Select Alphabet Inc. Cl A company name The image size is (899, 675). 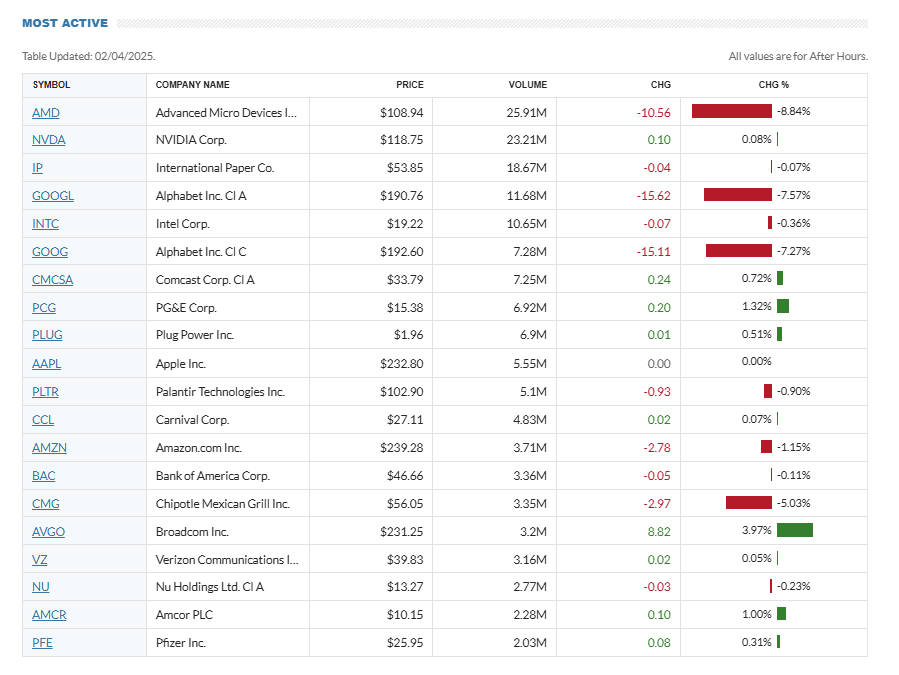pyautogui.click(x=201, y=196)
